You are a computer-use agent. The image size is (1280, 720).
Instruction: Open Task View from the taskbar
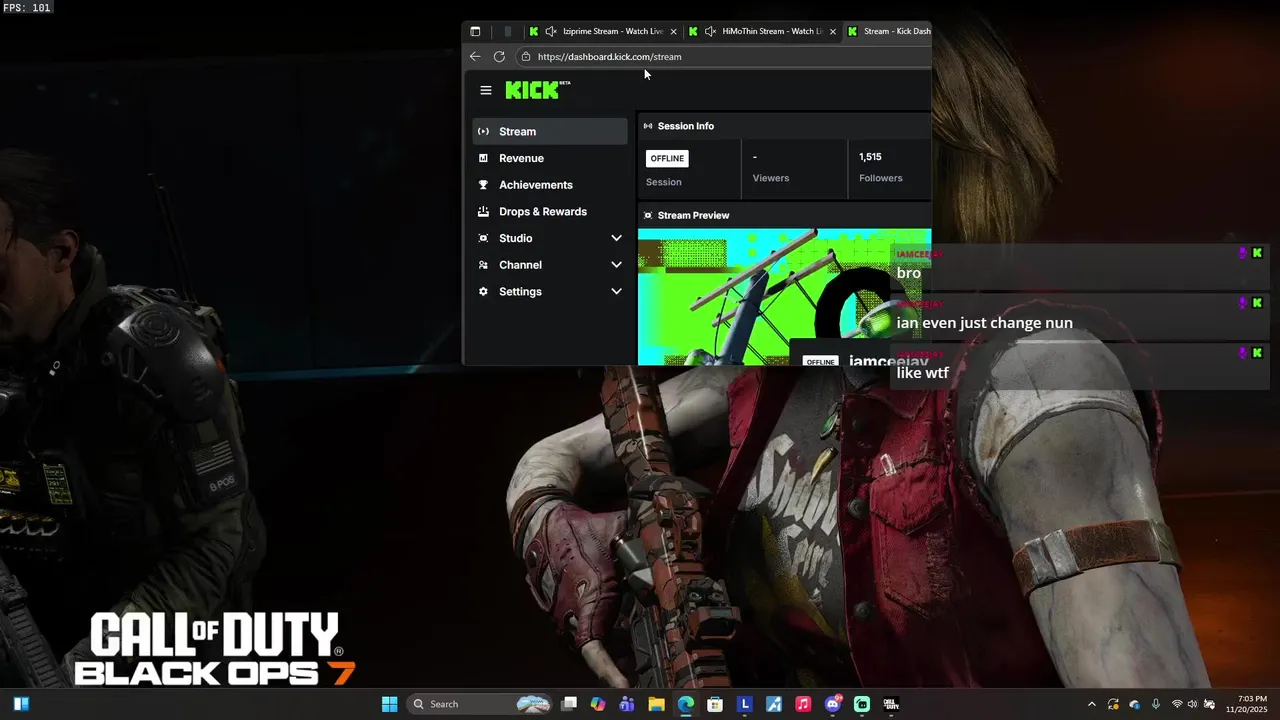click(569, 704)
